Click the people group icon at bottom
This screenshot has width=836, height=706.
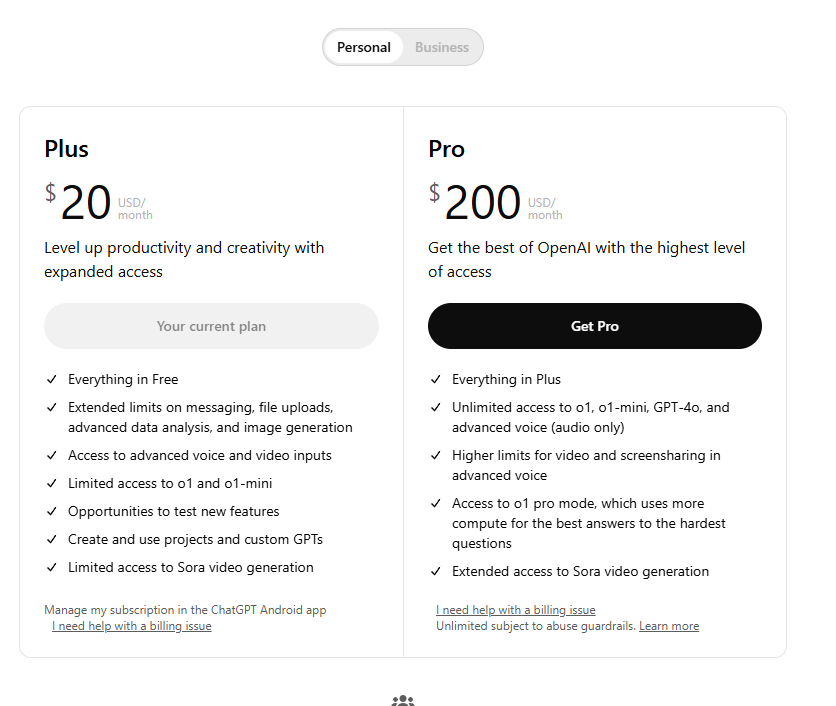pos(403,701)
